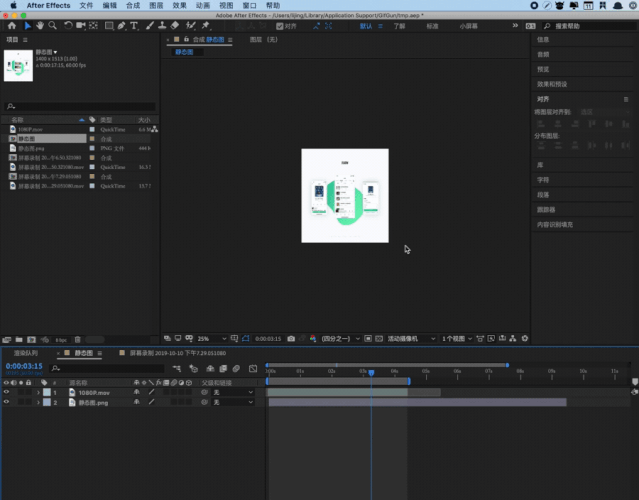Open the 内容识别填充 panel
639x500 pixels.
pos(555,224)
